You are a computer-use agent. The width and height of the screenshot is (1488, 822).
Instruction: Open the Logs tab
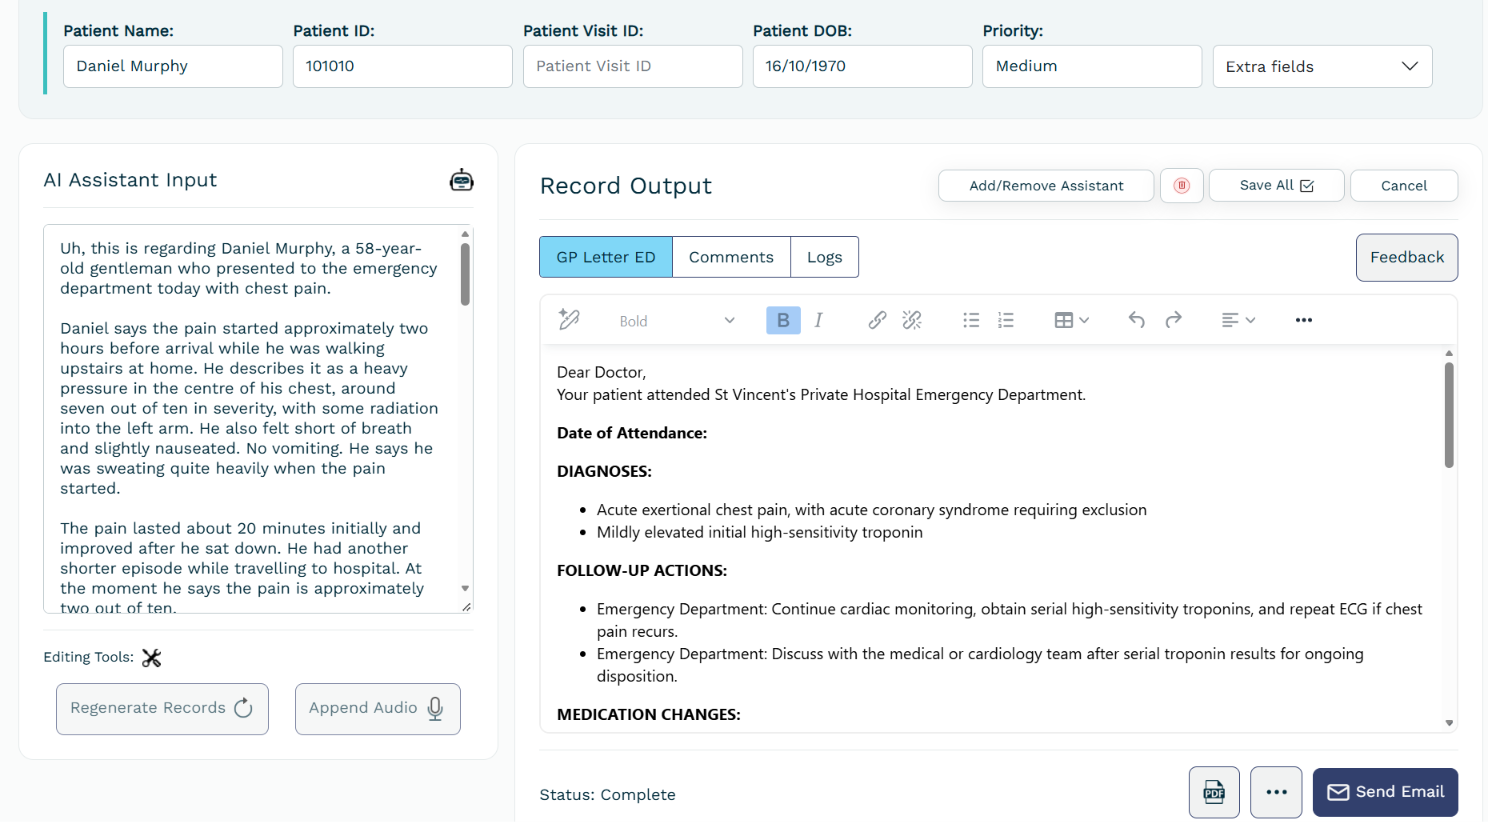(824, 257)
